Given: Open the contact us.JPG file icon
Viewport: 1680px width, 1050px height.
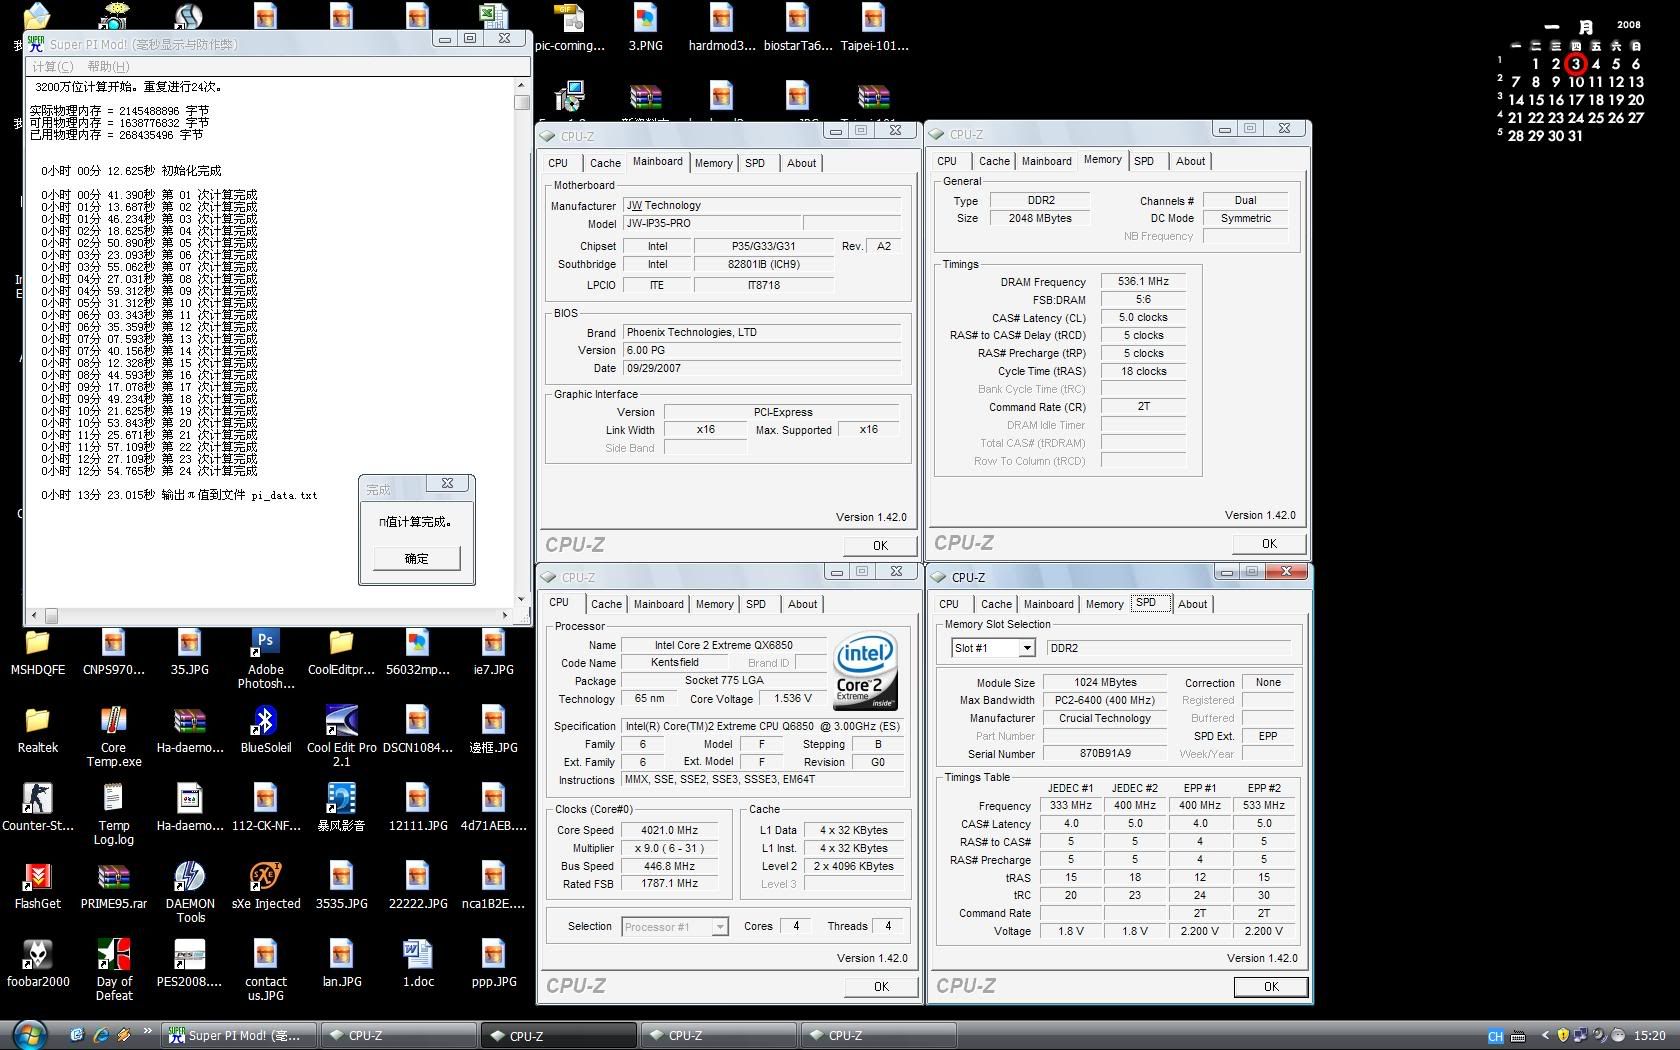Looking at the screenshot, I should click(265, 969).
